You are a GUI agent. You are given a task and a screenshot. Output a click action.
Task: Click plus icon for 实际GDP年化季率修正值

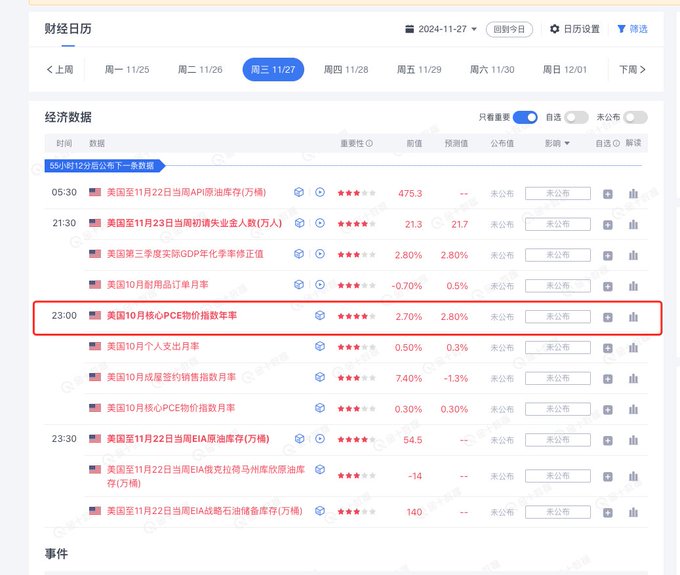tap(608, 255)
